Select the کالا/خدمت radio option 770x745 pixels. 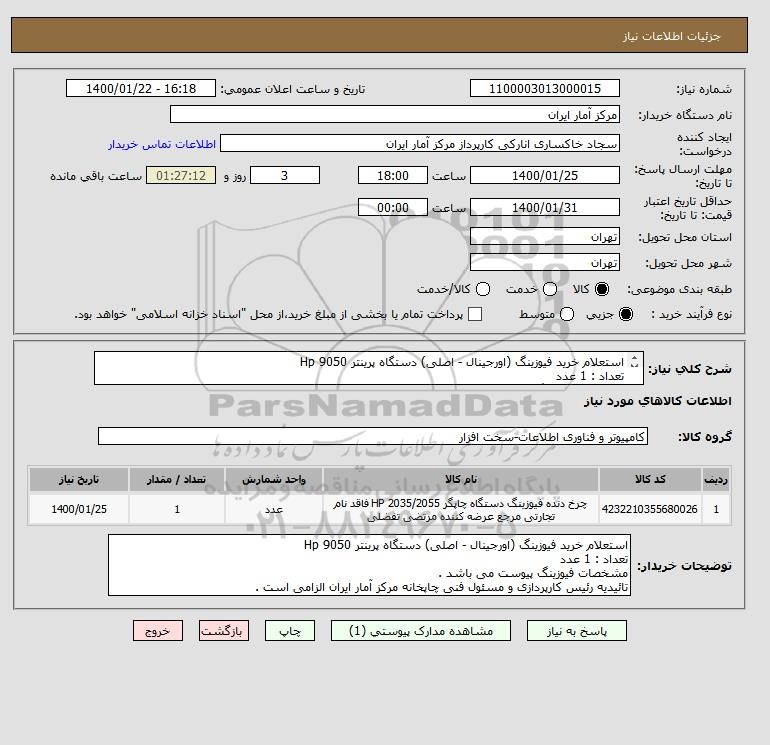click(x=483, y=289)
